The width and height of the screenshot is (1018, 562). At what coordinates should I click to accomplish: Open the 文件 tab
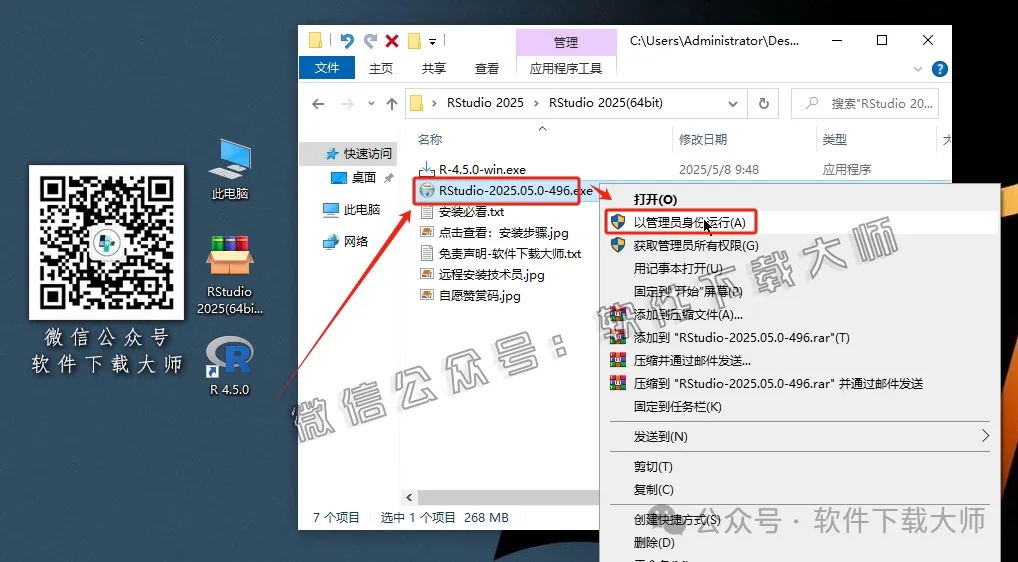coord(327,67)
